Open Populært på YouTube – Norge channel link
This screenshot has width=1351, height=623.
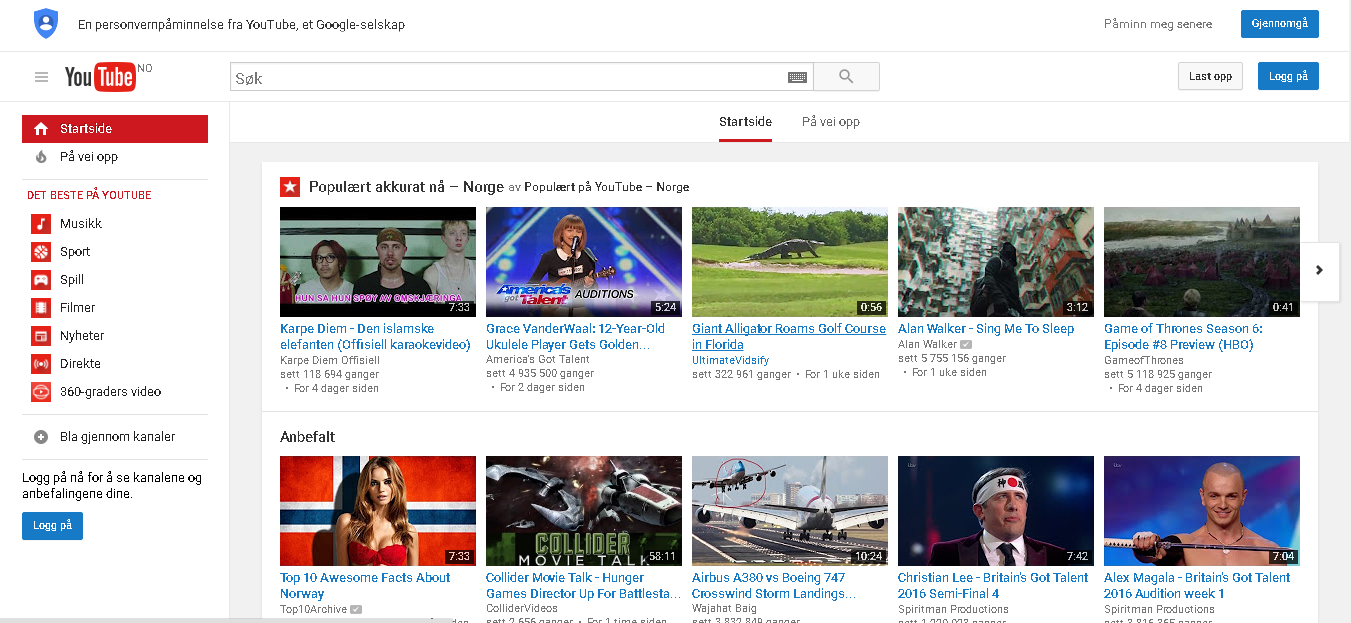click(x=607, y=188)
